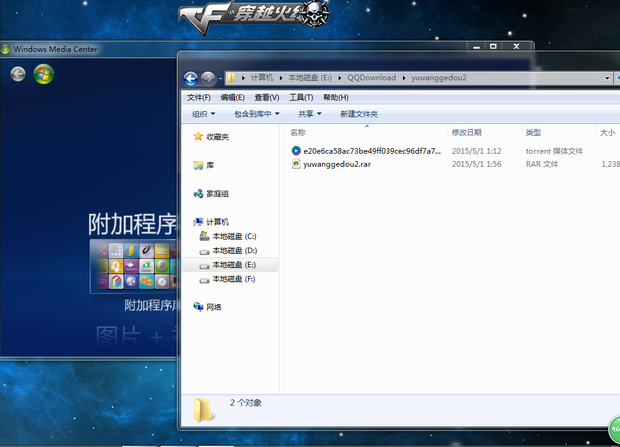
Task: Open 家庭组 in navigation pane
Action: 217,194
